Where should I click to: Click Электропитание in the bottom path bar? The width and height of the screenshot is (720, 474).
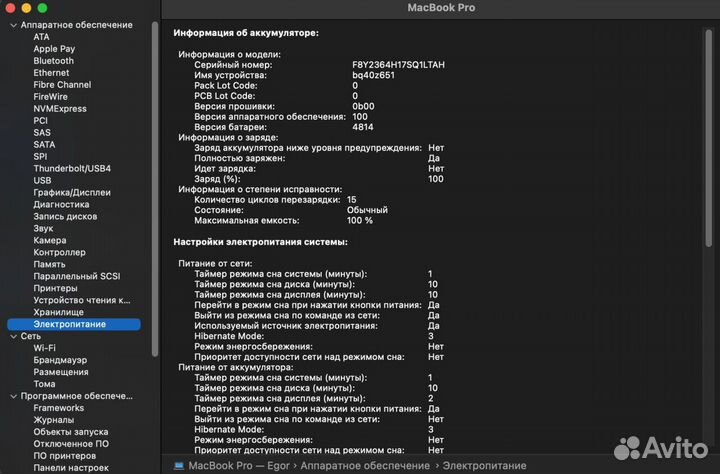pos(484,465)
